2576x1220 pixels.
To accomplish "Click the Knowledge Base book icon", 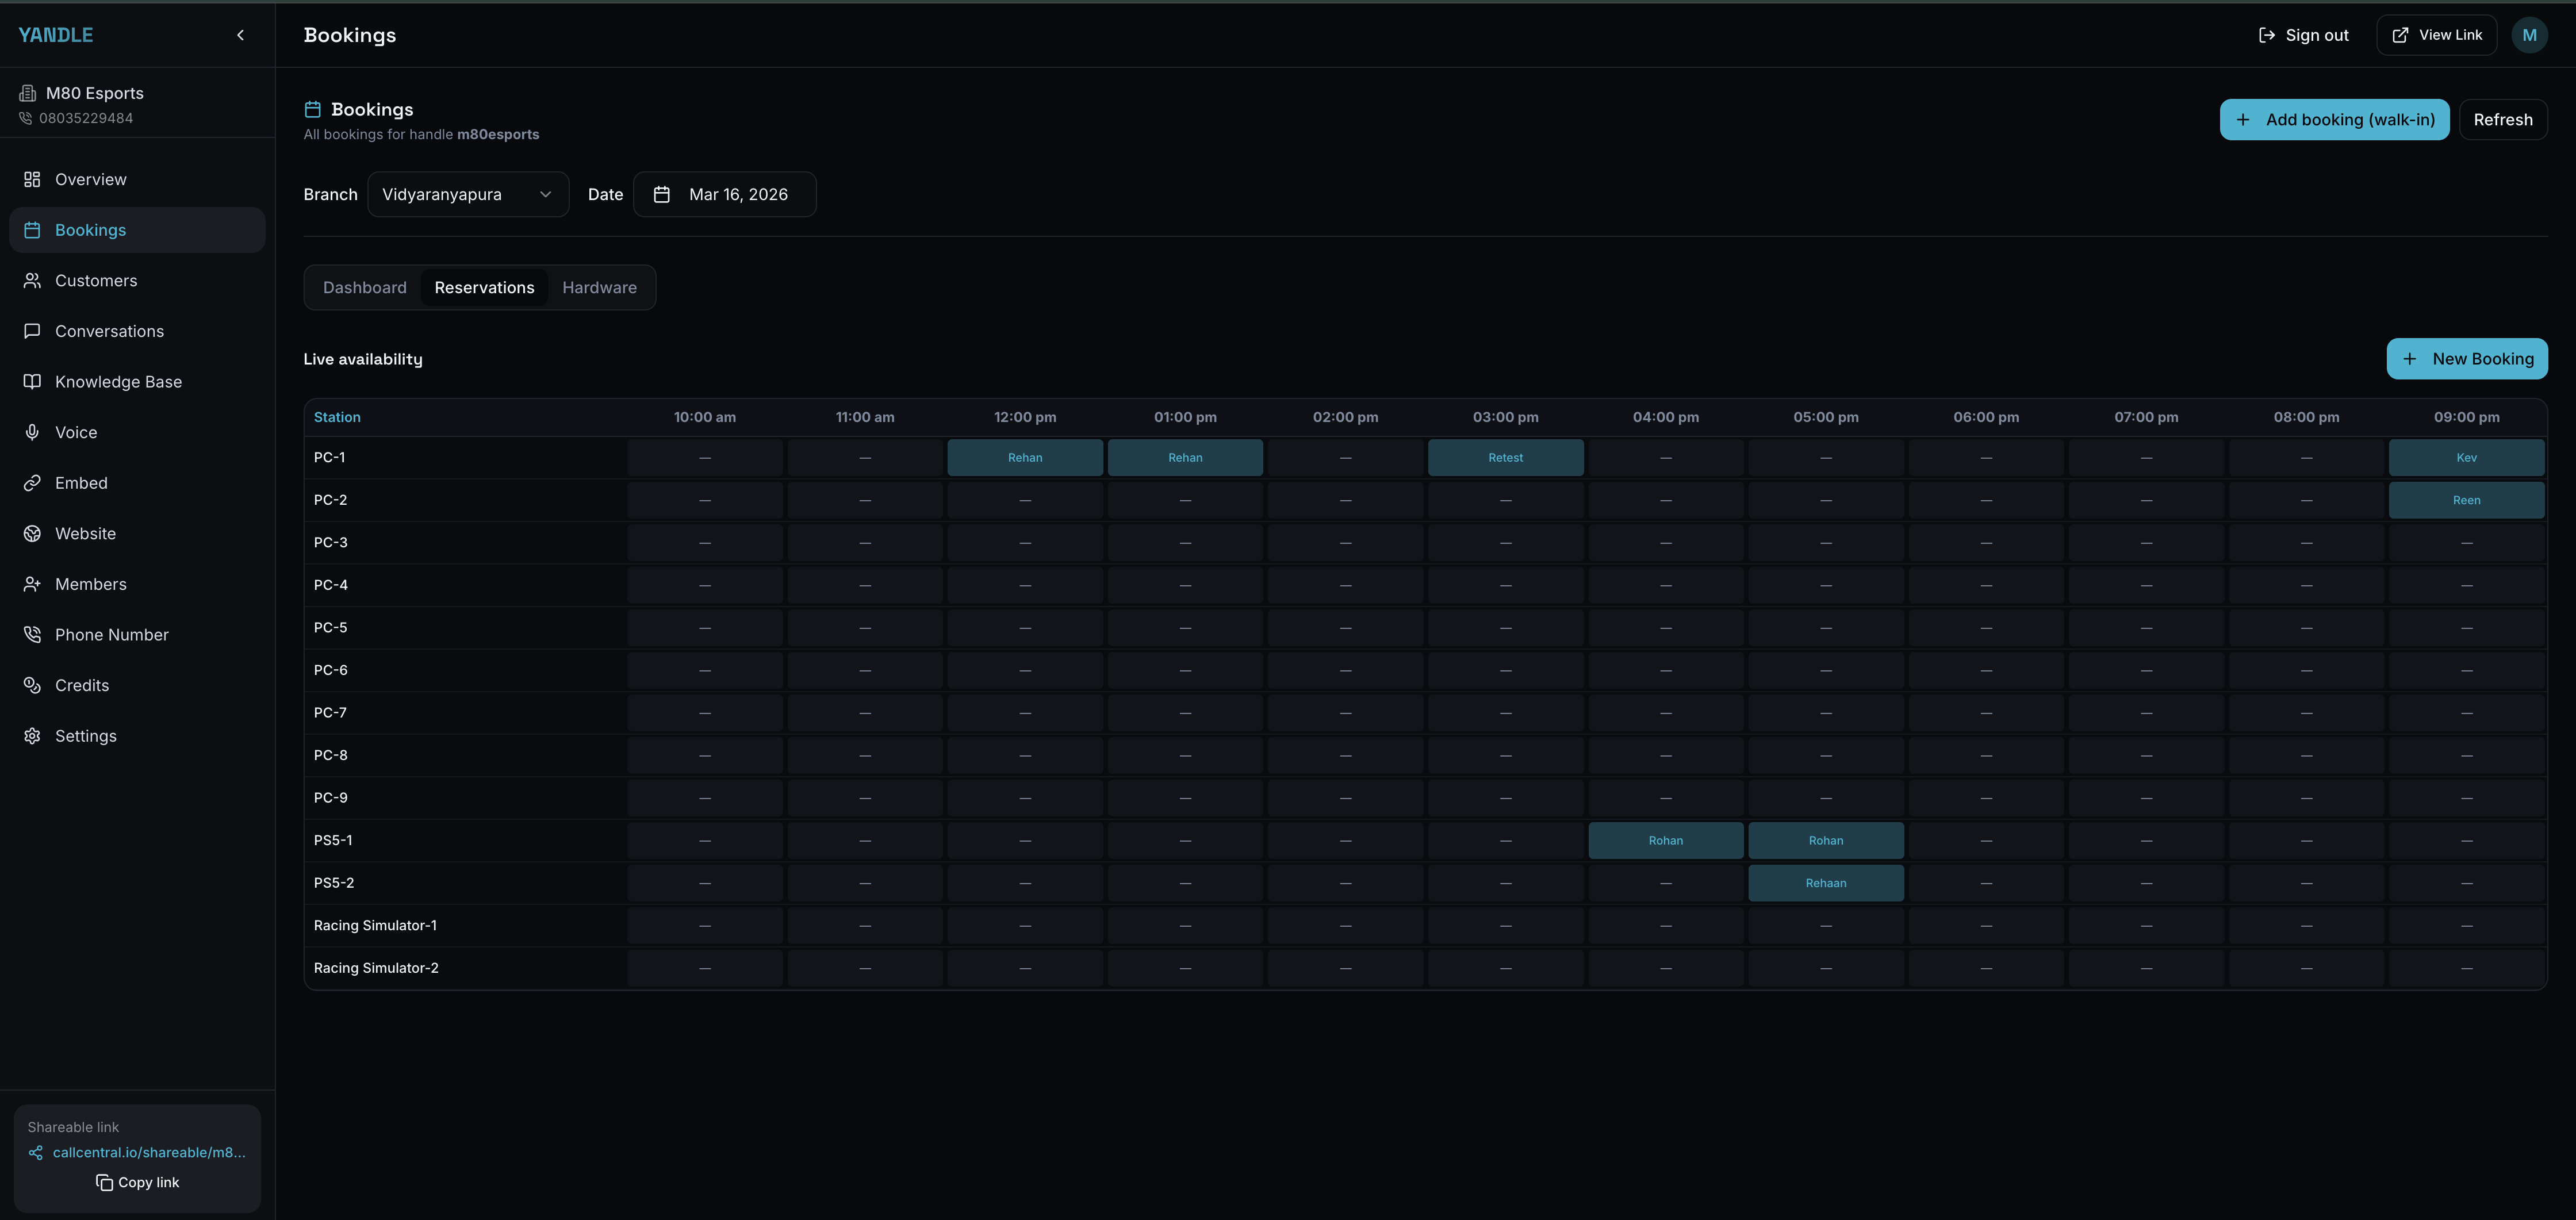I will point(32,382).
